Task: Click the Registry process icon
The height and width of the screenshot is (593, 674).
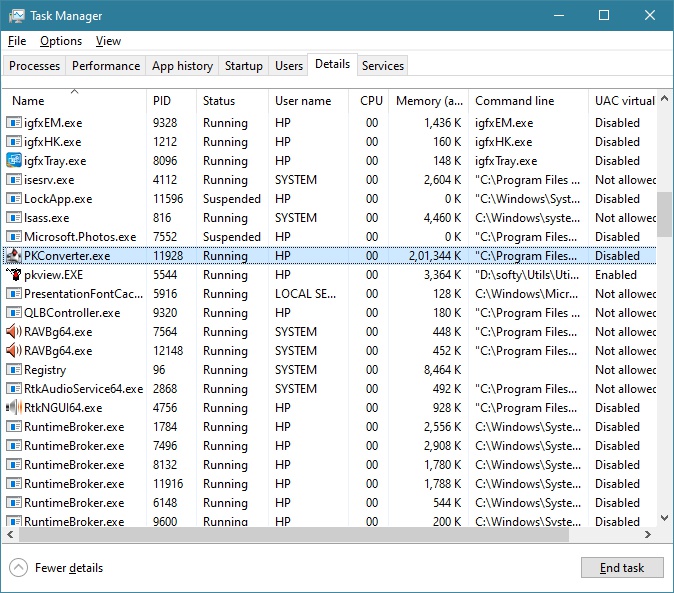Action: 14,370
